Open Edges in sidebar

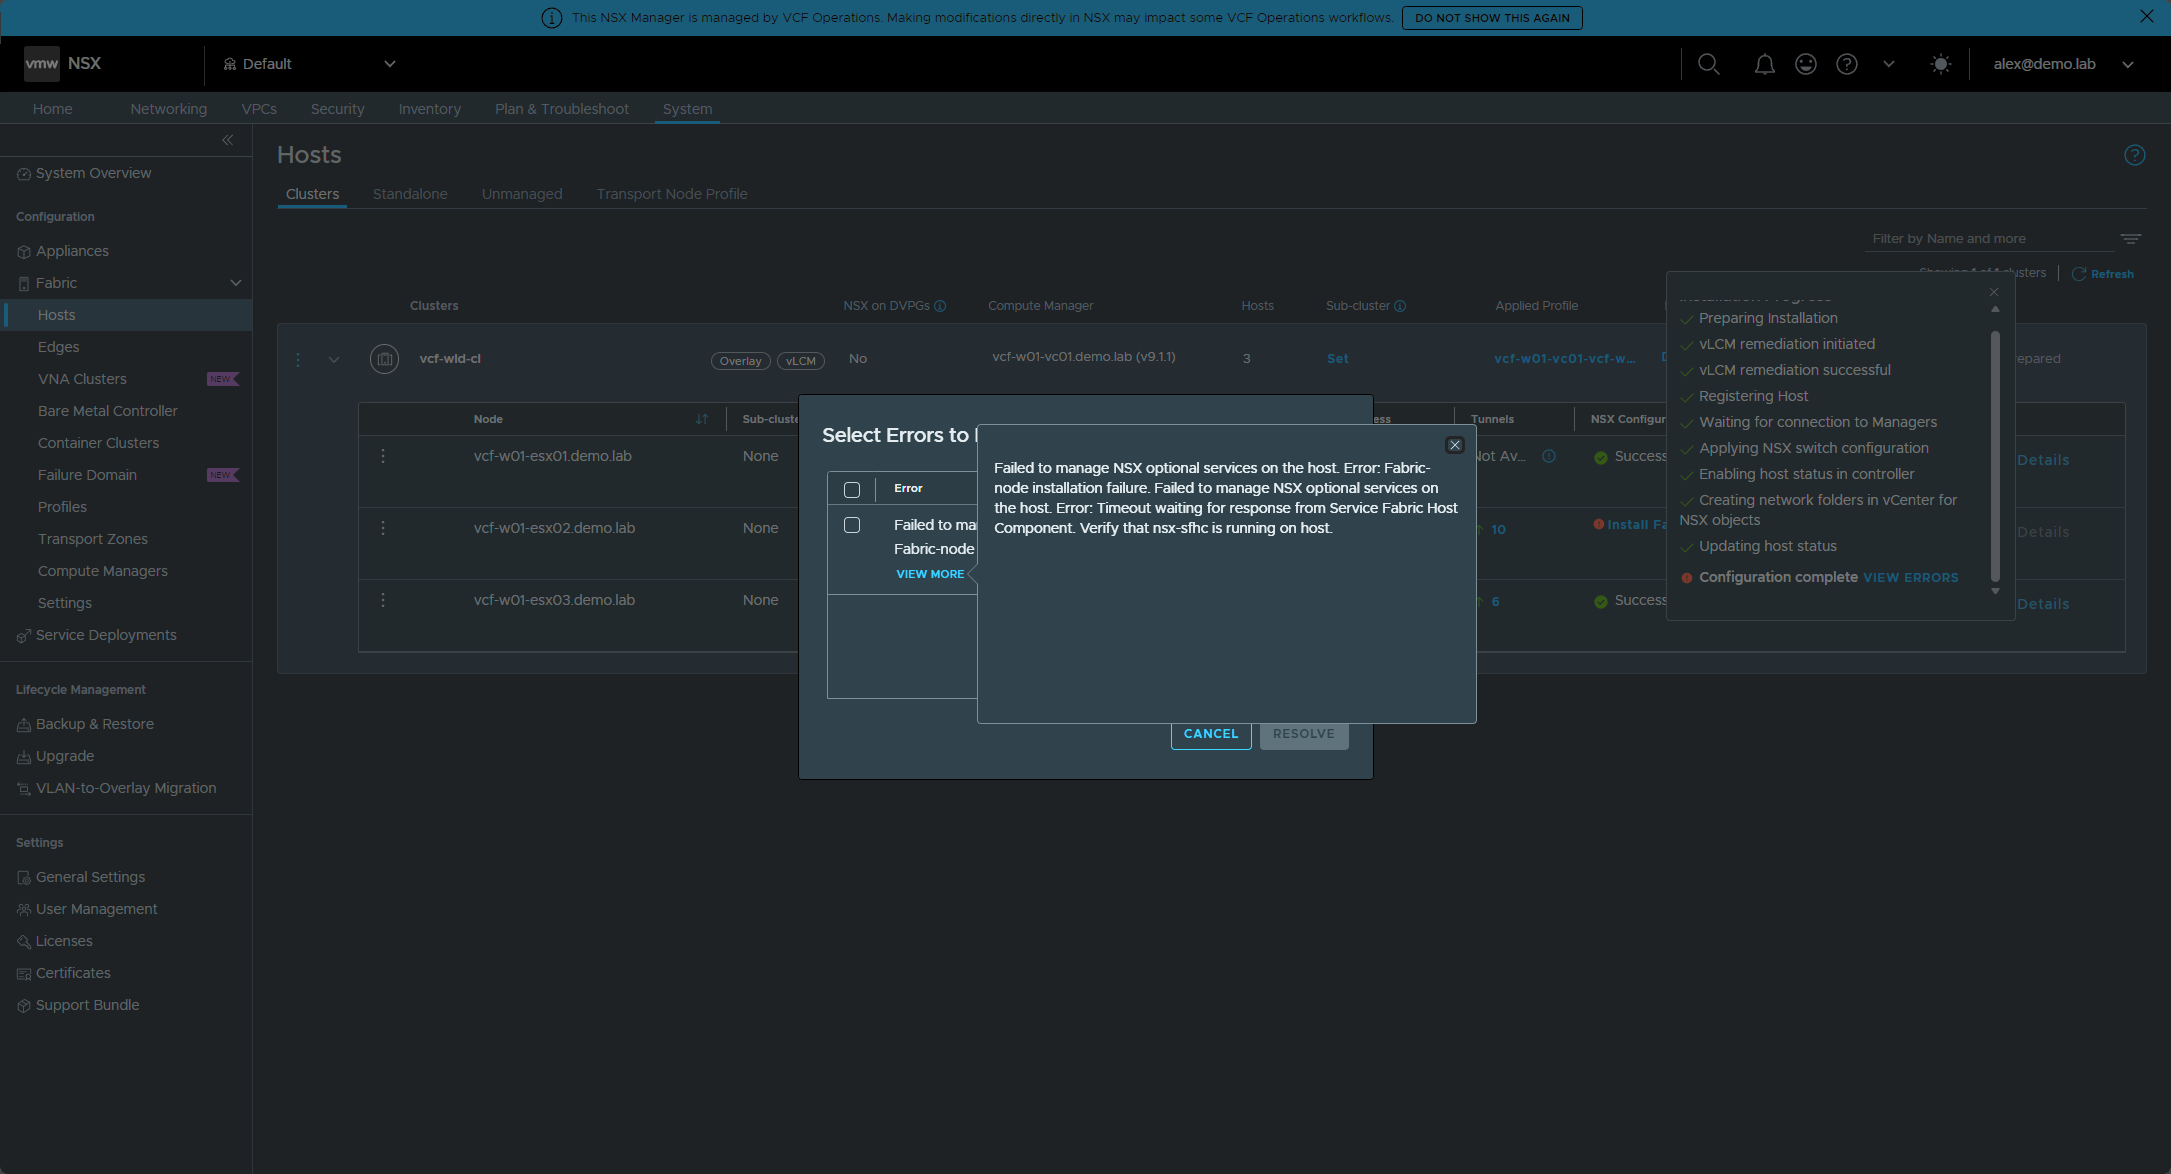click(58, 347)
